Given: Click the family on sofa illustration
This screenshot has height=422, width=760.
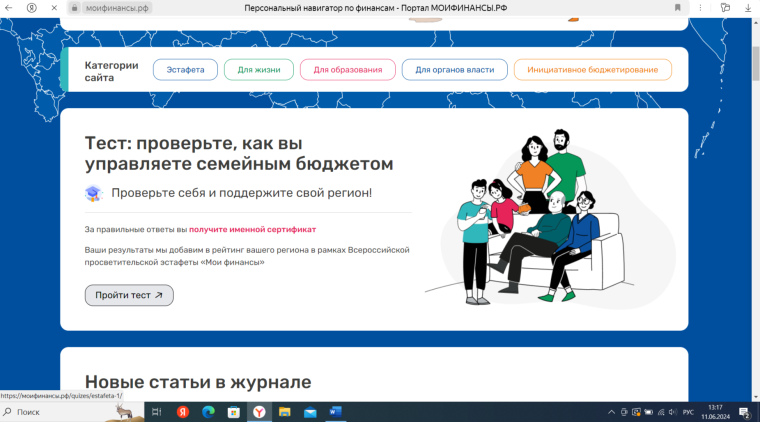Looking at the screenshot, I should tap(550, 218).
